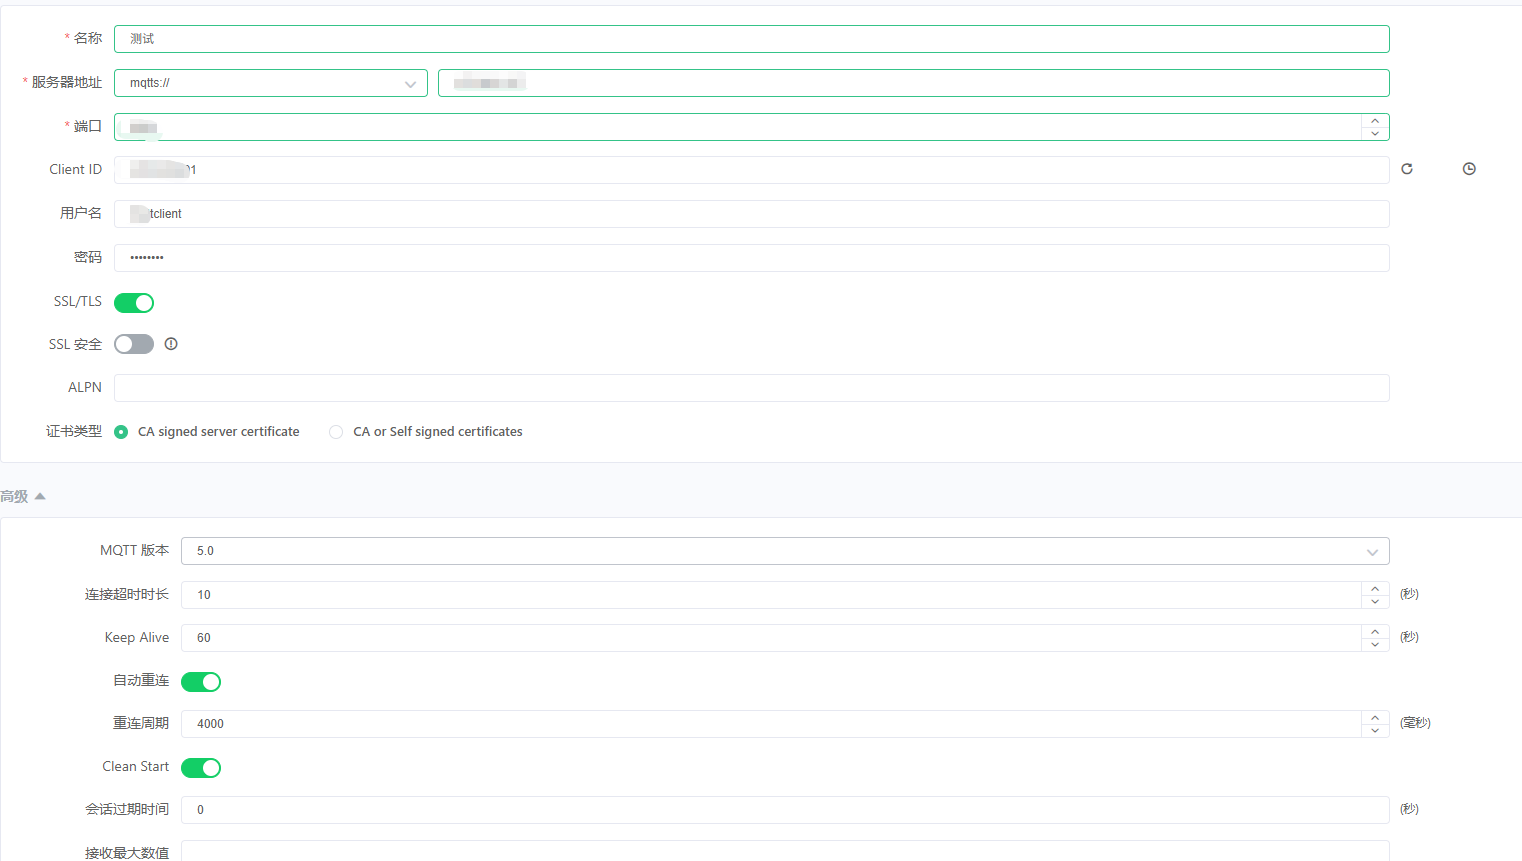Open the mqtts:// protocol dropdown

pos(270,83)
